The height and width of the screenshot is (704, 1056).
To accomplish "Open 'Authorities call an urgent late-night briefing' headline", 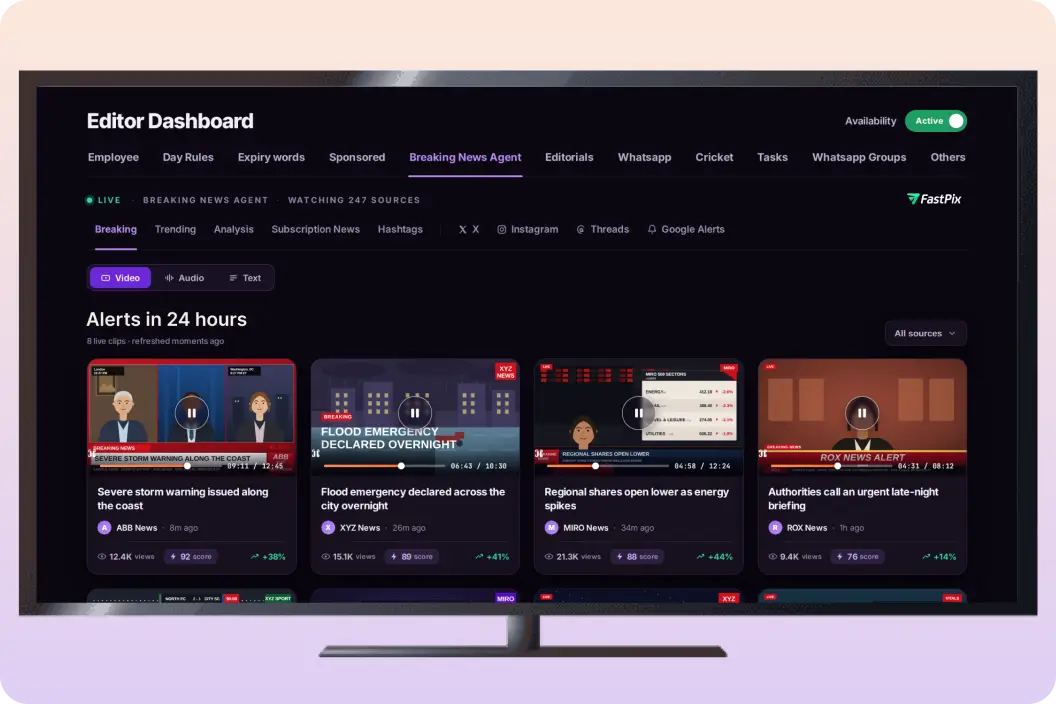I will tap(853, 499).
